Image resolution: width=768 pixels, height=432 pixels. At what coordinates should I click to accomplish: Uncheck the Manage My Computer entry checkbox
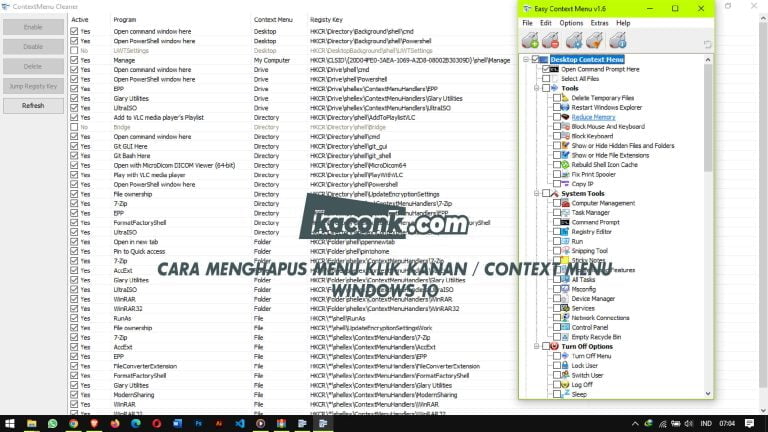74,60
